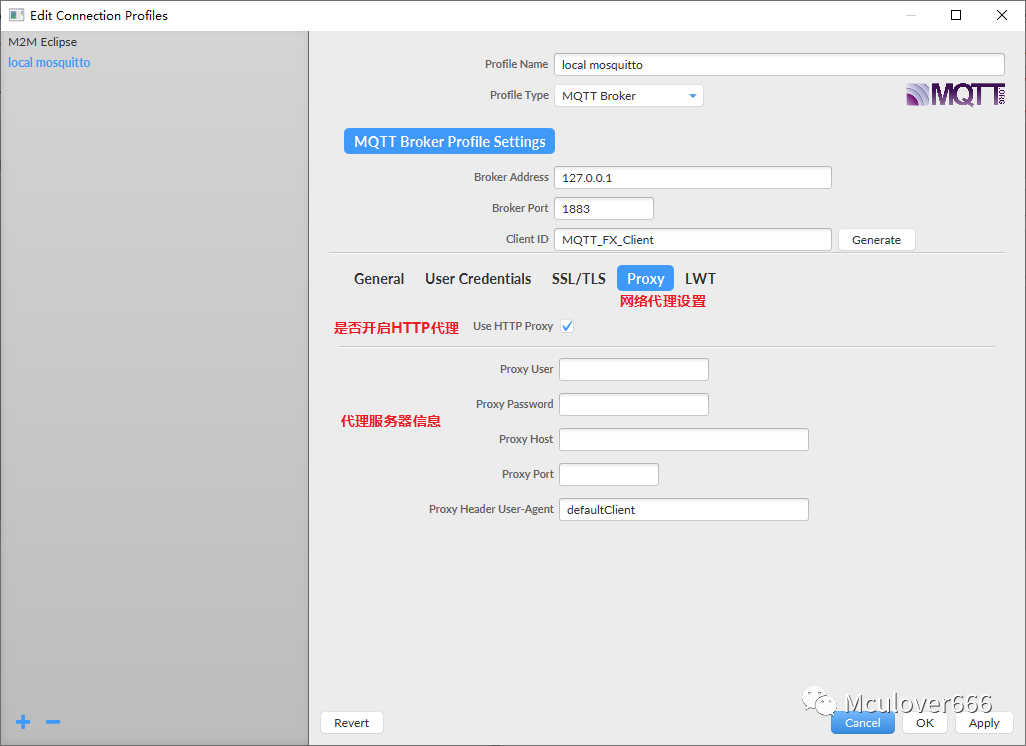Image resolution: width=1026 pixels, height=746 pixels.
Task: Click the Cancel button
Action: [x=862, y=722]
